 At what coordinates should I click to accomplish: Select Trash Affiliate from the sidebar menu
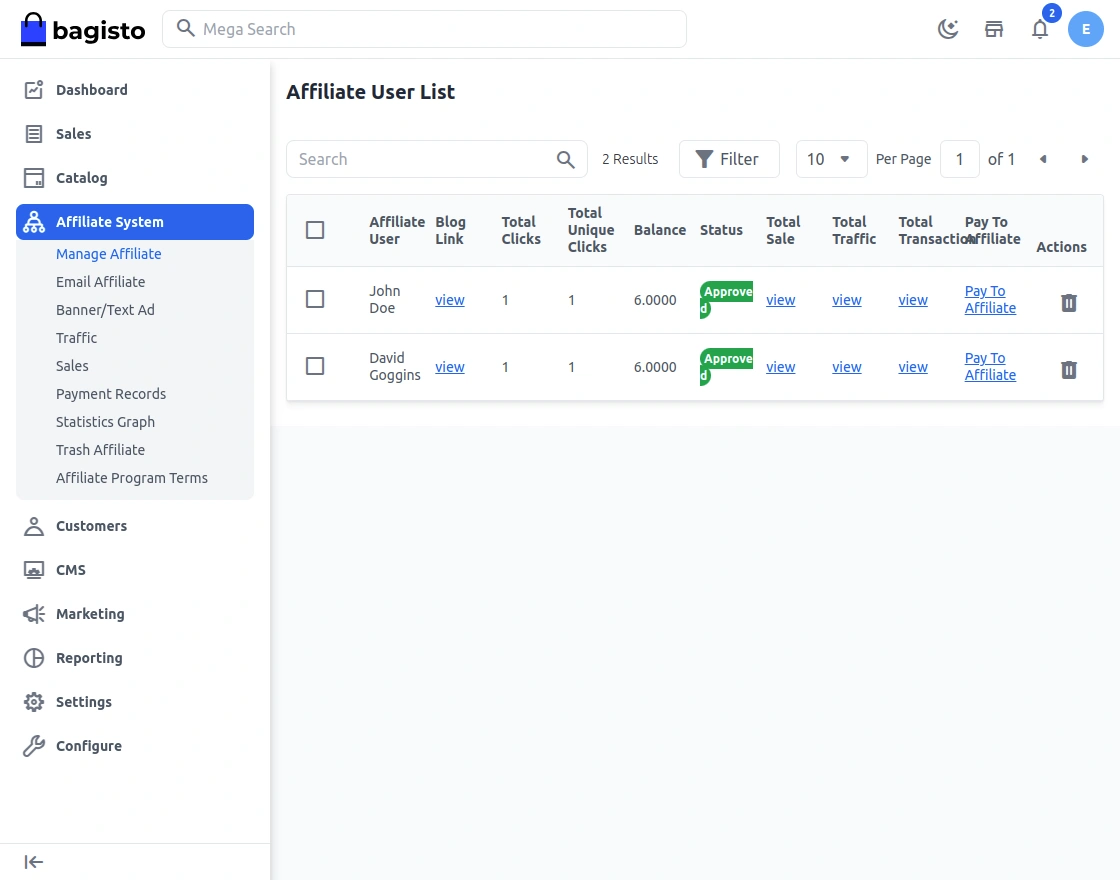click(x=100, y=449)
